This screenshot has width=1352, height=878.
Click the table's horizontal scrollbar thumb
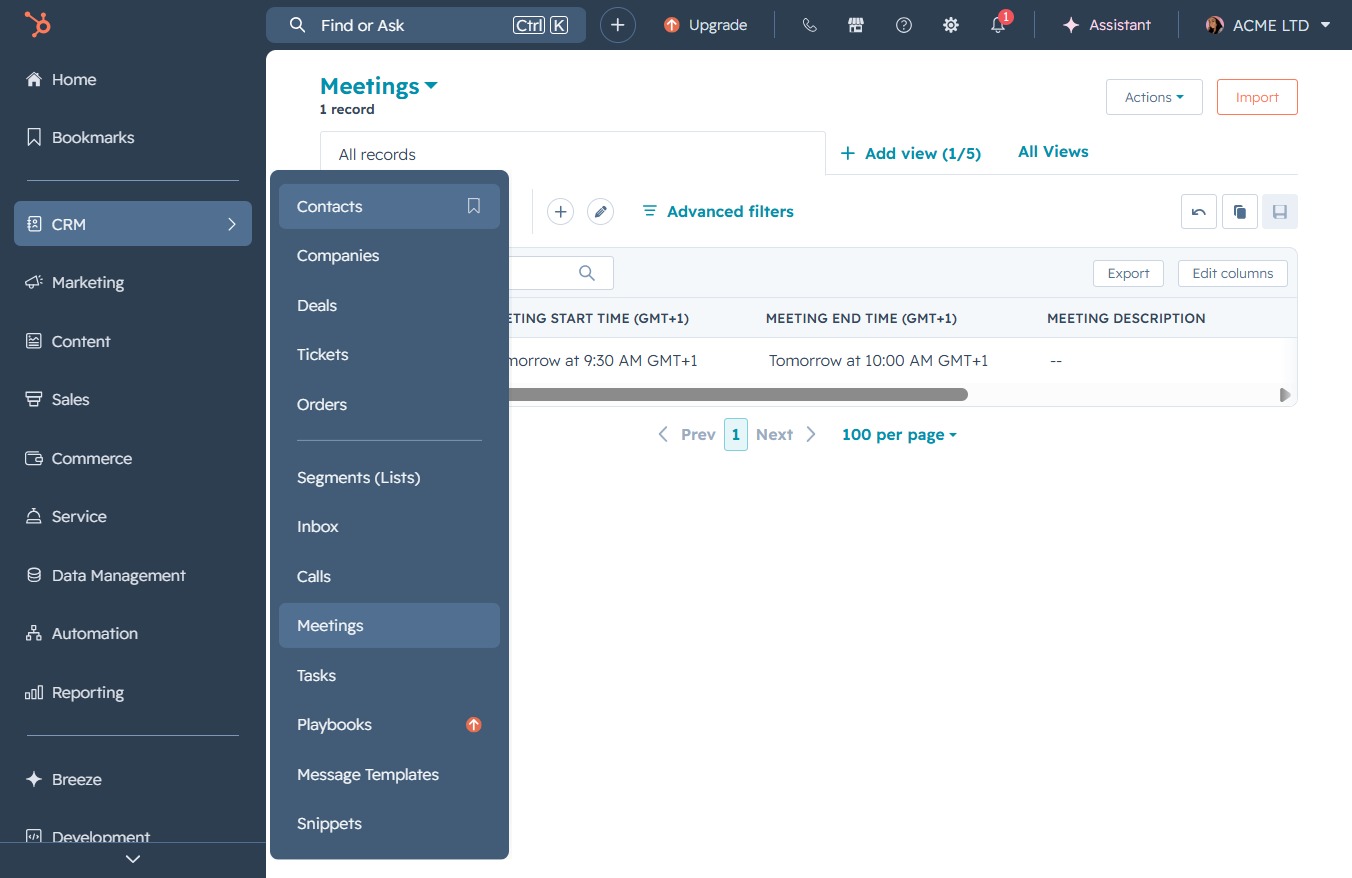(x=738, y=394)
